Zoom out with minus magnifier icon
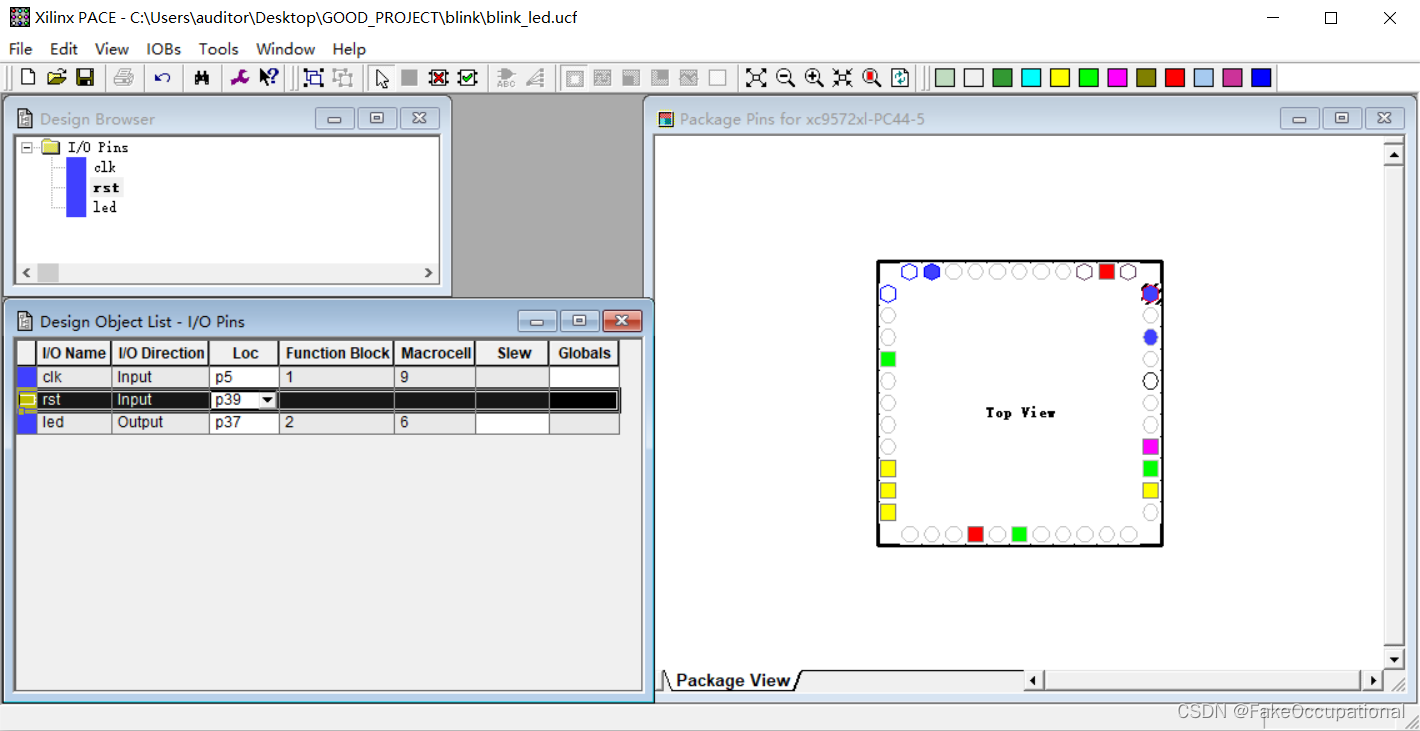Screen dimensions: 1420x731 pos(785,78)
